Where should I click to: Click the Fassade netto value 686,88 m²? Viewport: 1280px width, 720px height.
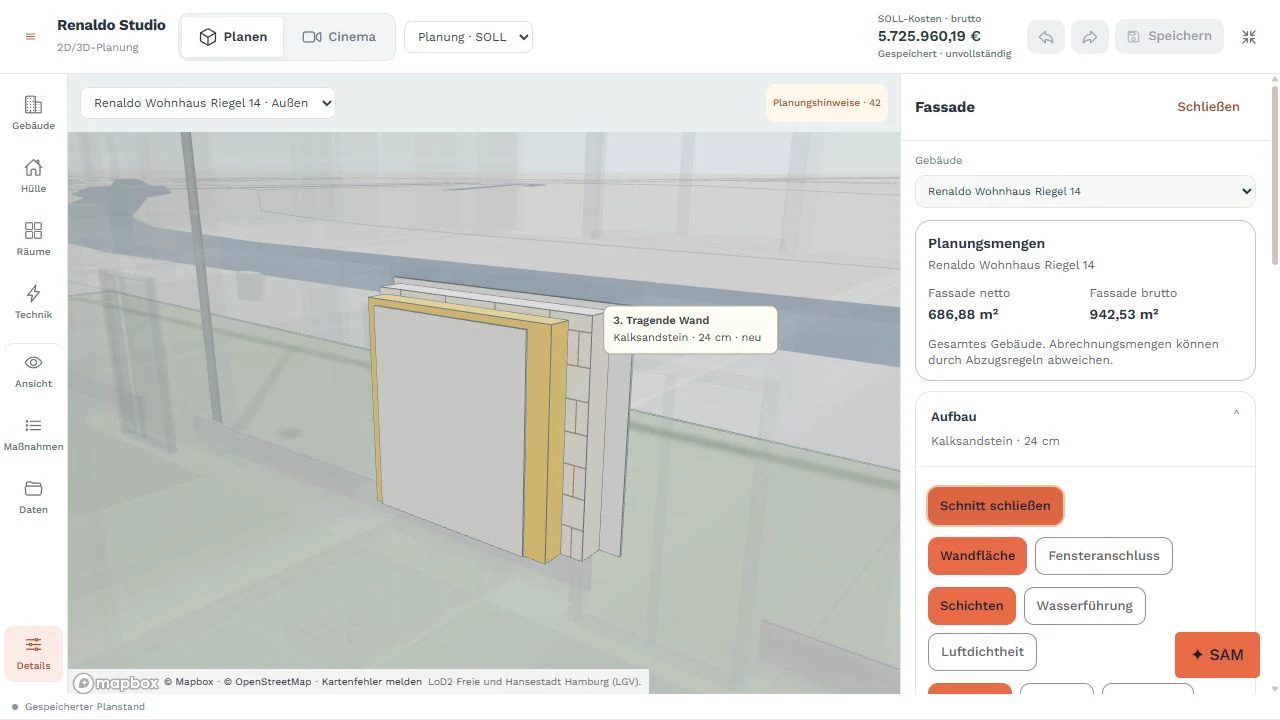(x=963, y=314)
